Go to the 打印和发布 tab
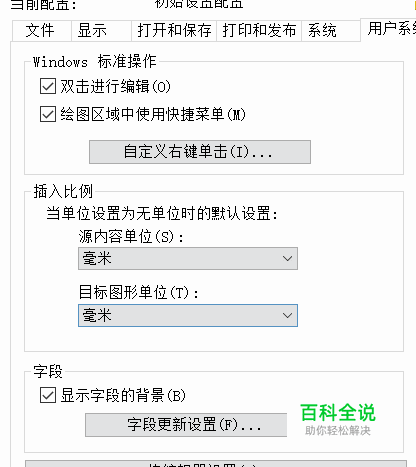This screenshot has height=467, width=416. point(259,31)
